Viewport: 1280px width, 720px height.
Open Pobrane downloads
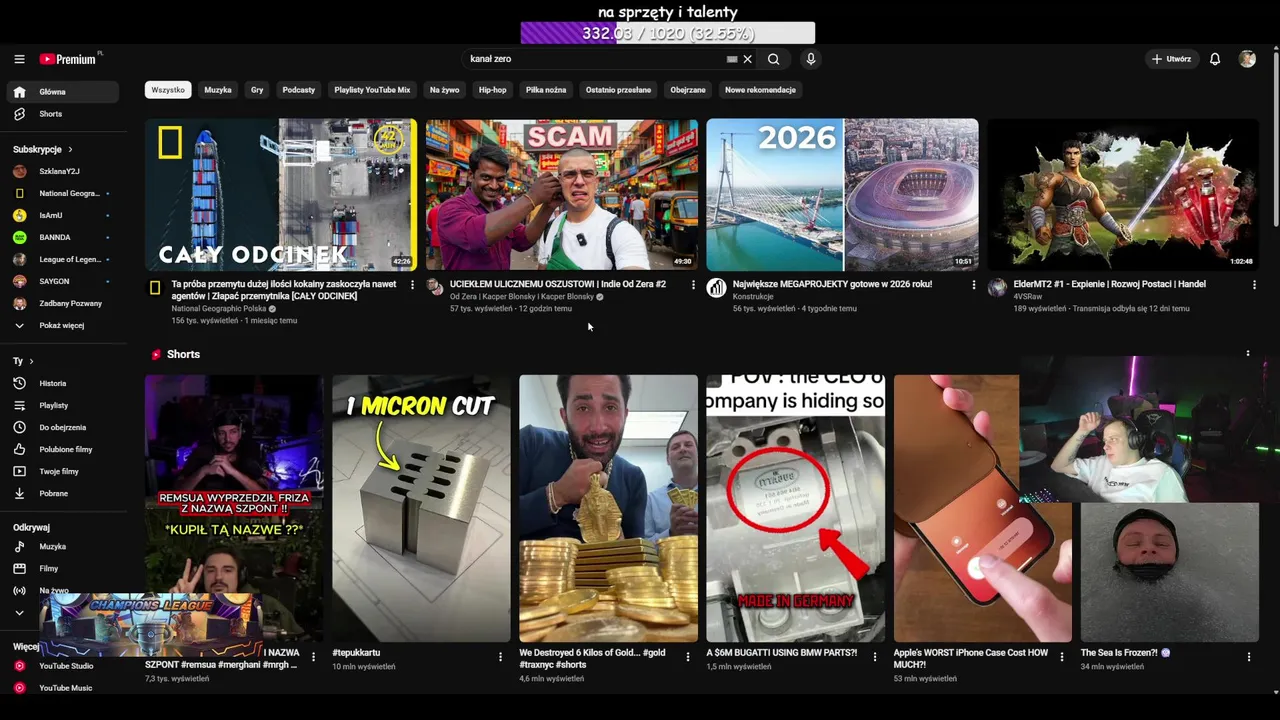(63, 493)
